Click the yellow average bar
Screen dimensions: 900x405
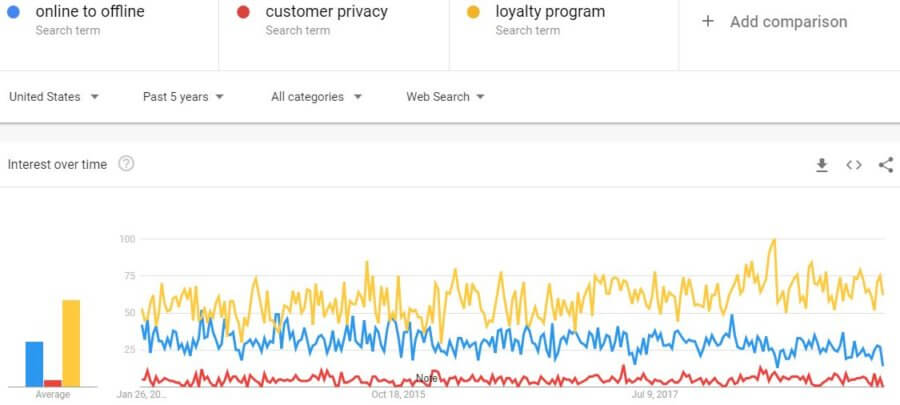tap(71, 343)
